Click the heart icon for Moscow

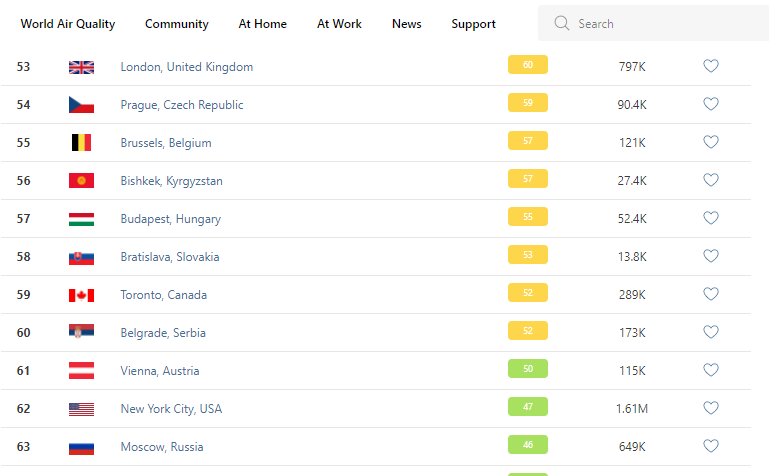(x=711, y=447)
